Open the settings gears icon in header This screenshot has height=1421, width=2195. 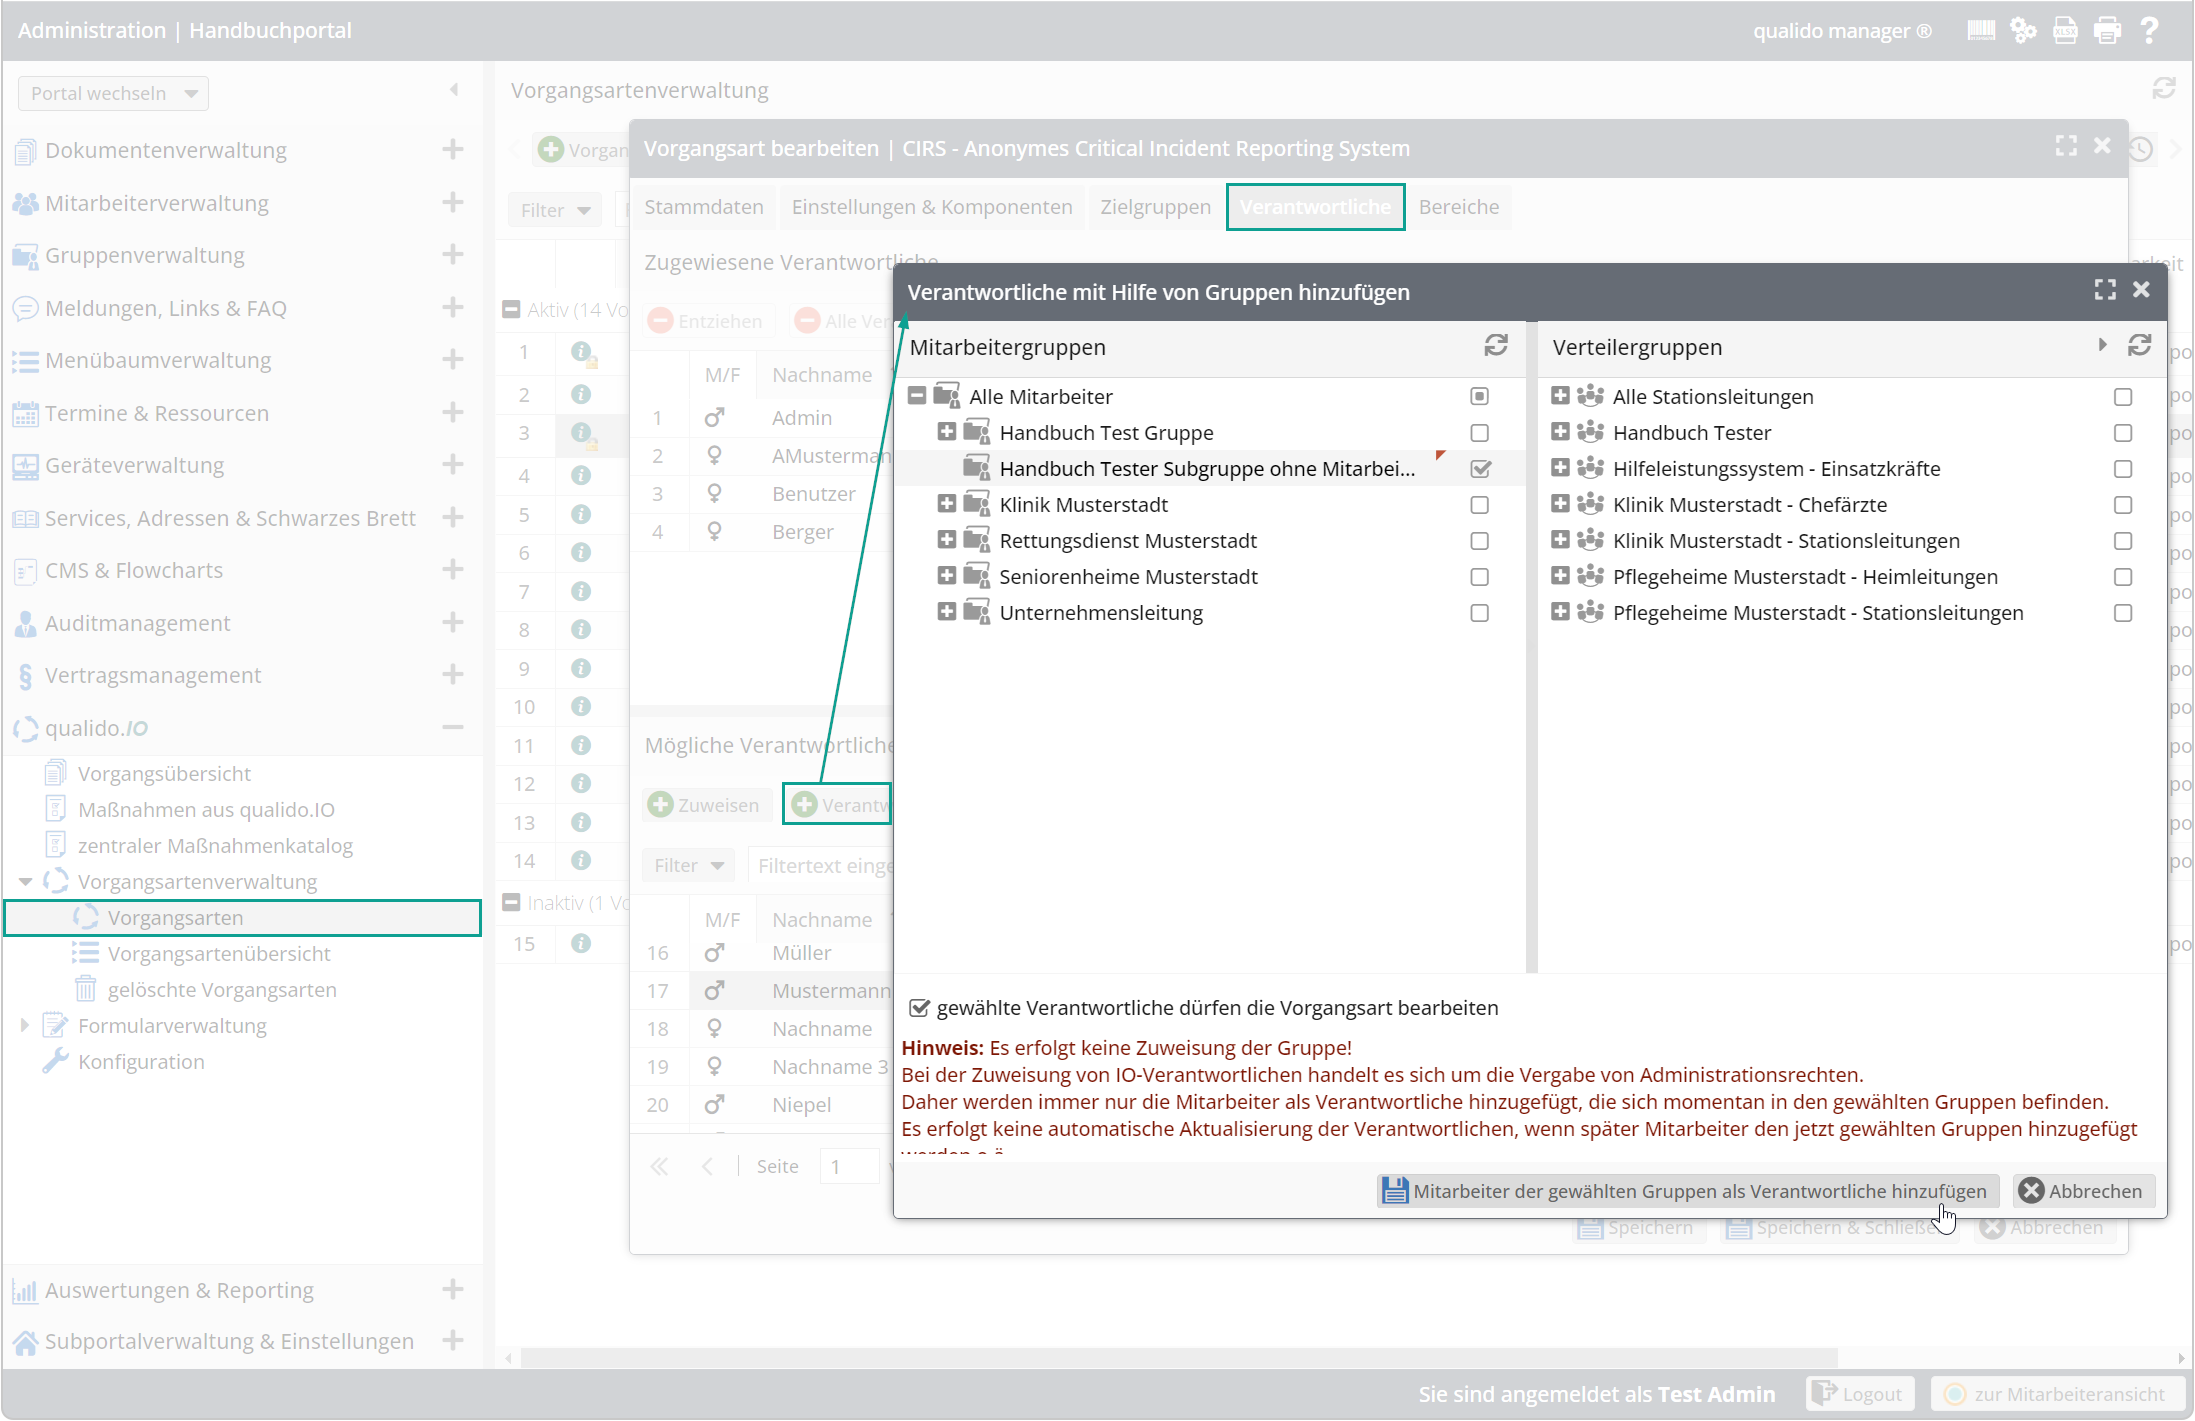(x=2023, y=31)
